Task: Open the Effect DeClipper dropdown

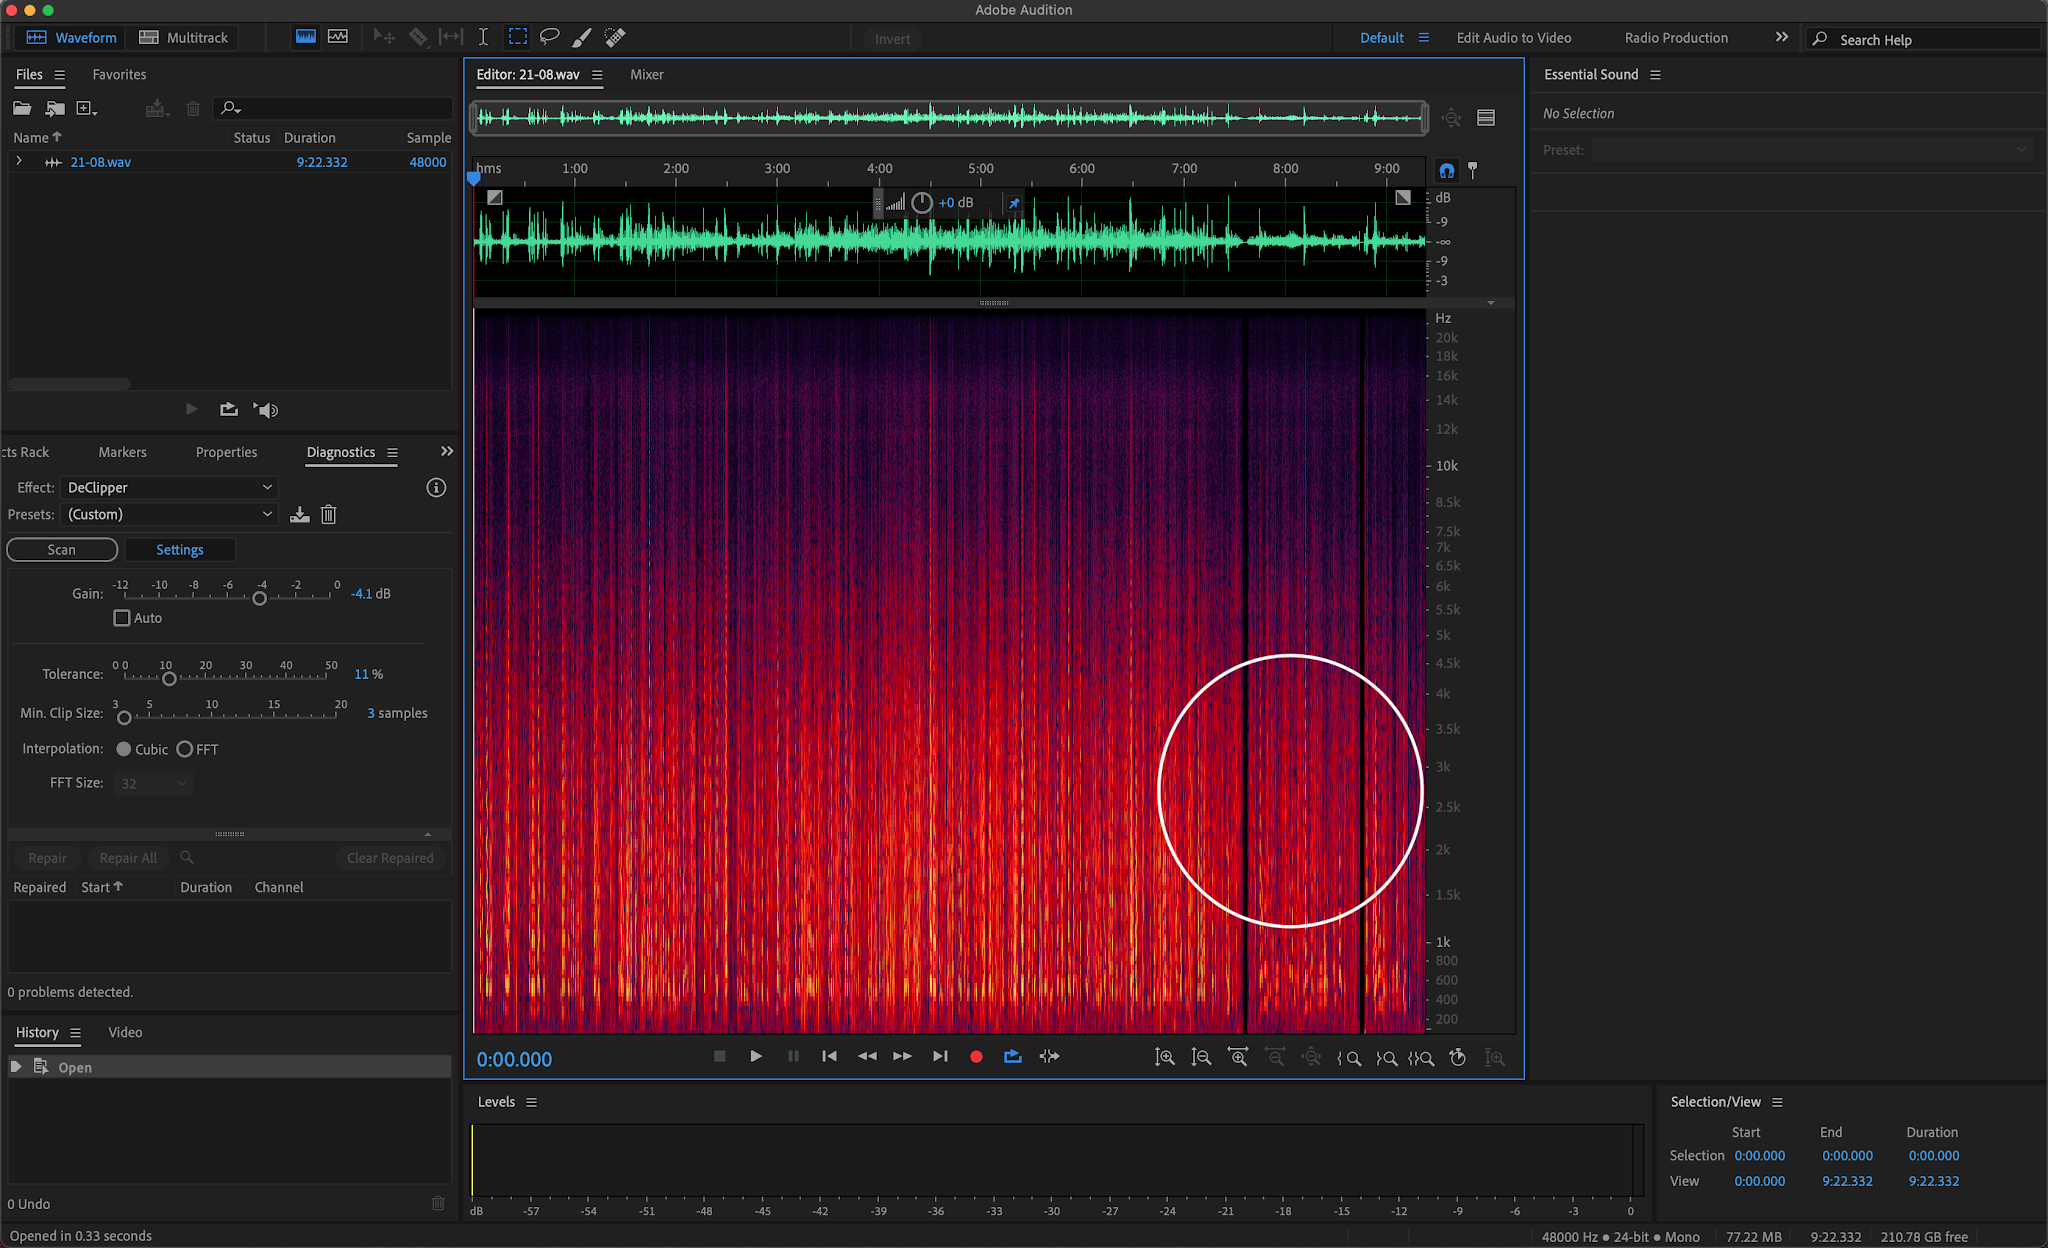Action: click(x=168, y=487)
